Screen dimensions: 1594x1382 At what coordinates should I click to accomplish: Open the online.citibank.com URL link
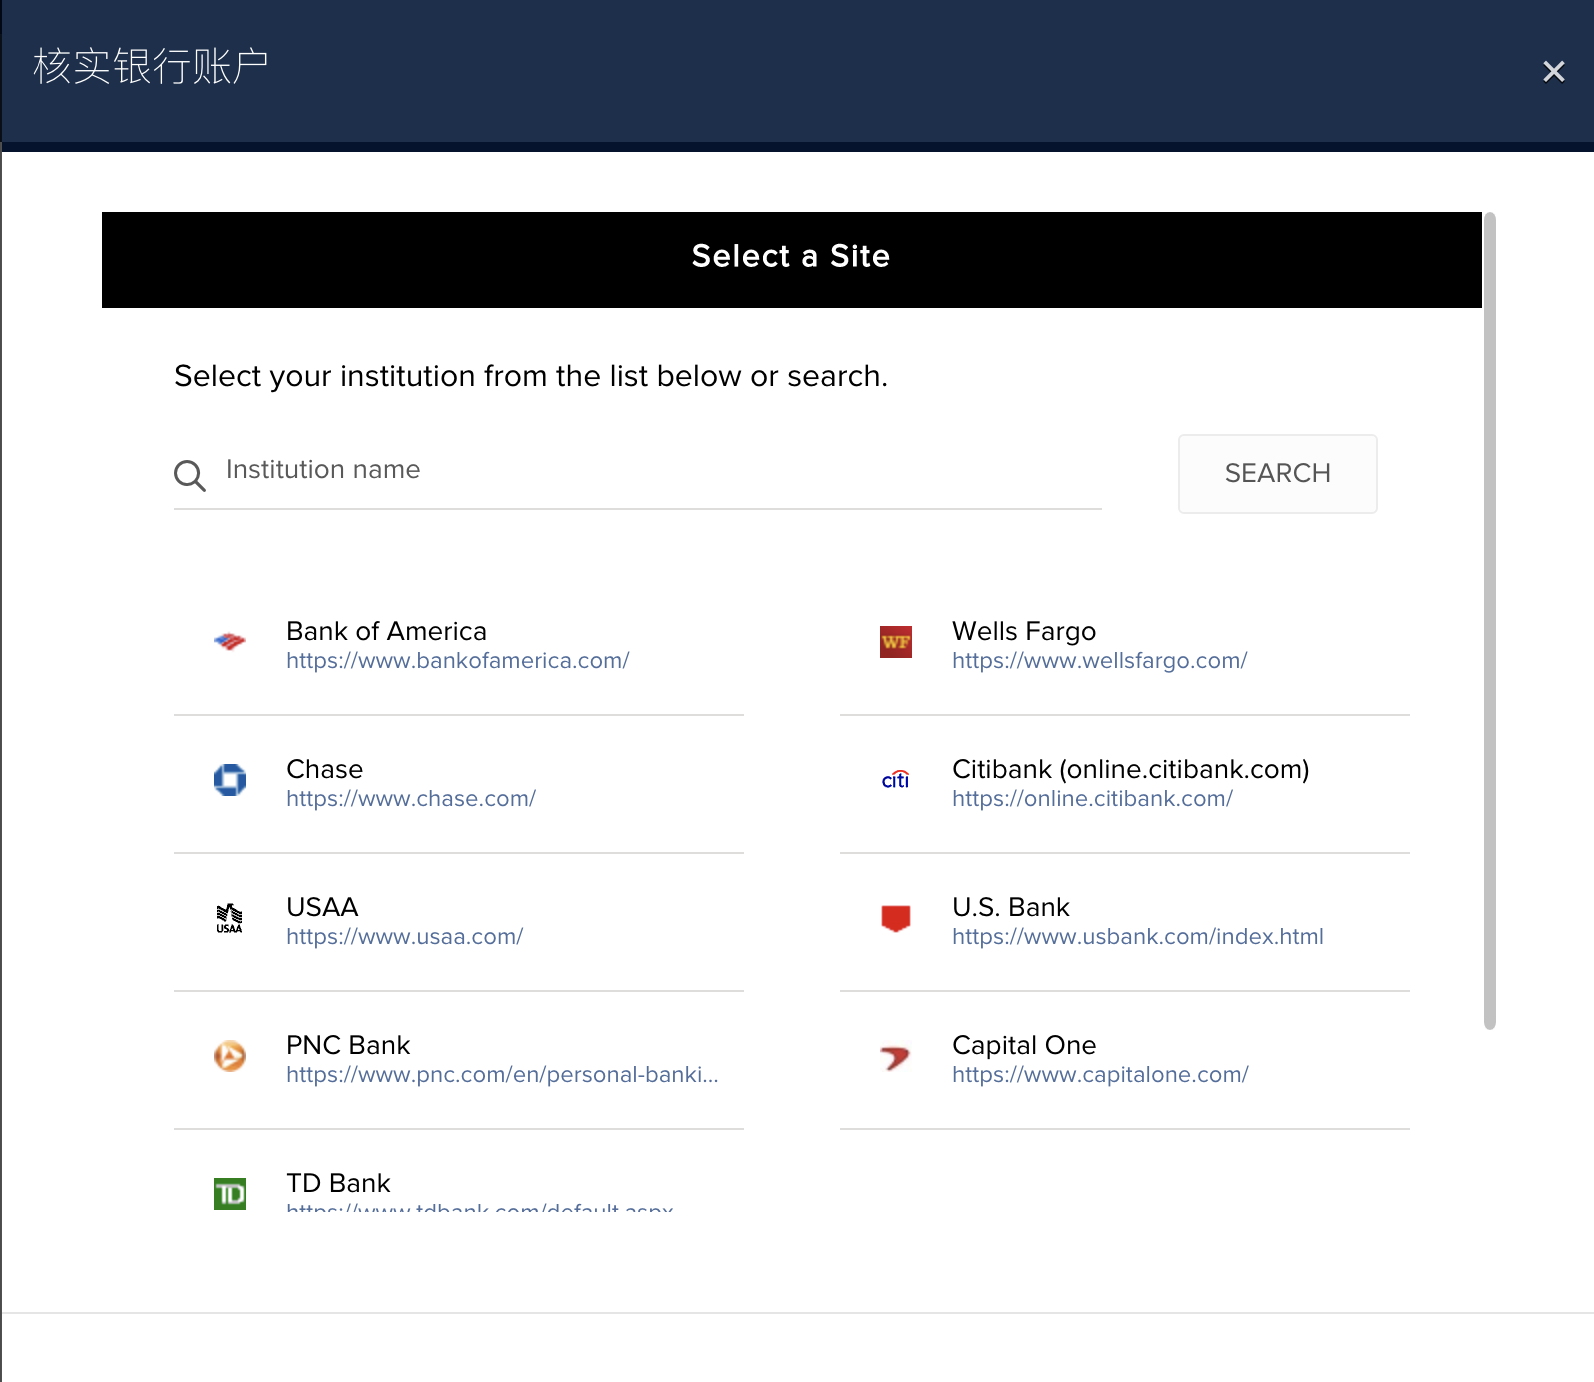tap(1092, 799)
